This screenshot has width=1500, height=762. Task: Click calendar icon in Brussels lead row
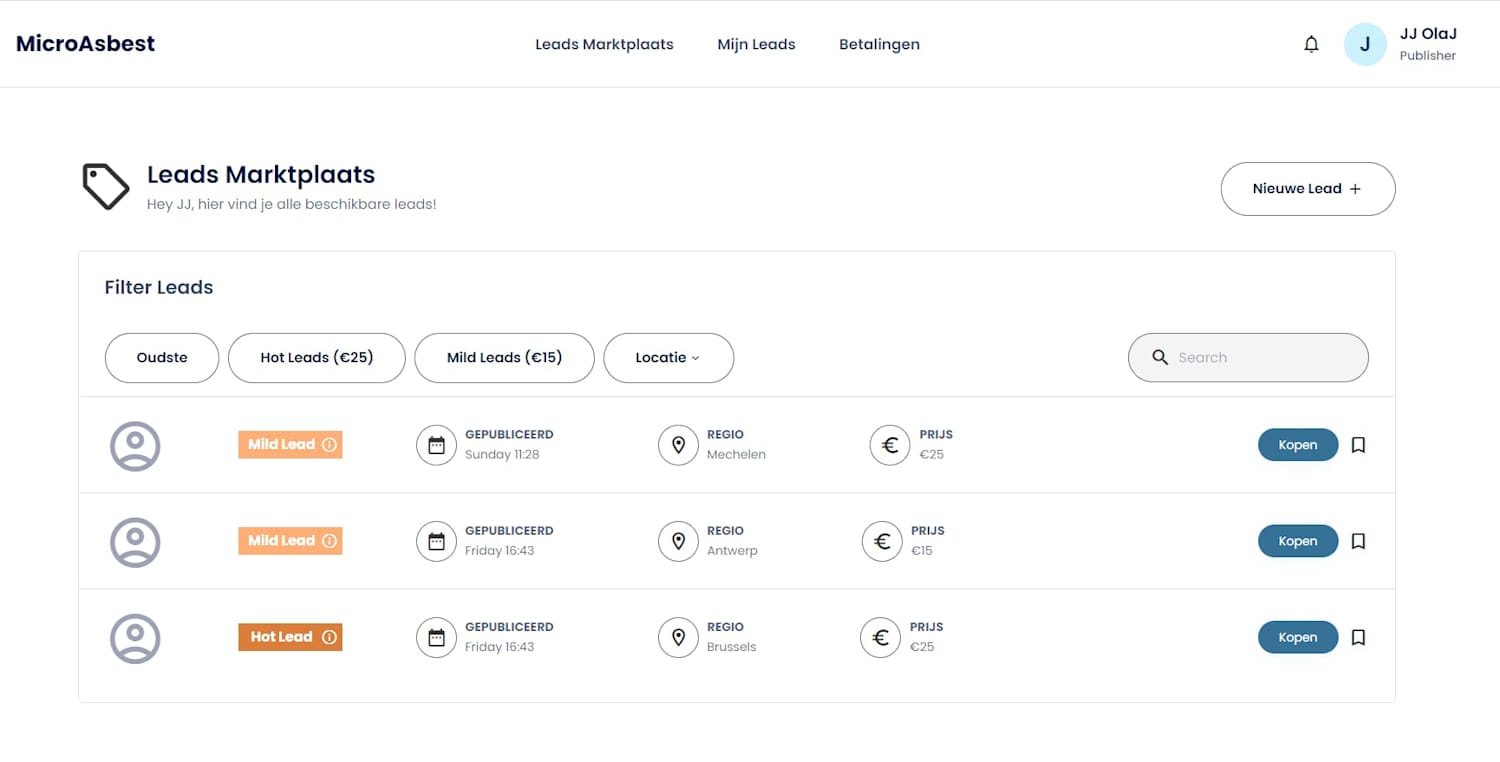[436, 637]
